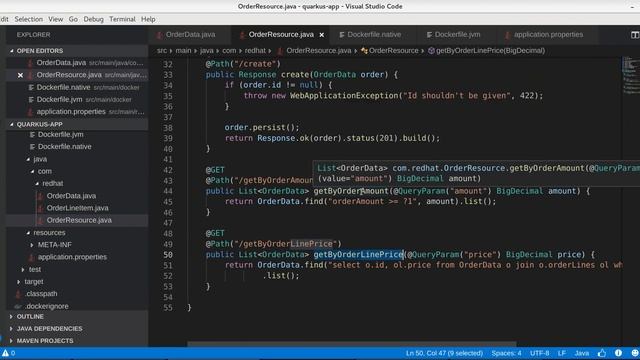This screenshot has width=640, height=360.
Task: Click the Ln 50, Col 47 position indicator
Action: click(x=444, y=353)
